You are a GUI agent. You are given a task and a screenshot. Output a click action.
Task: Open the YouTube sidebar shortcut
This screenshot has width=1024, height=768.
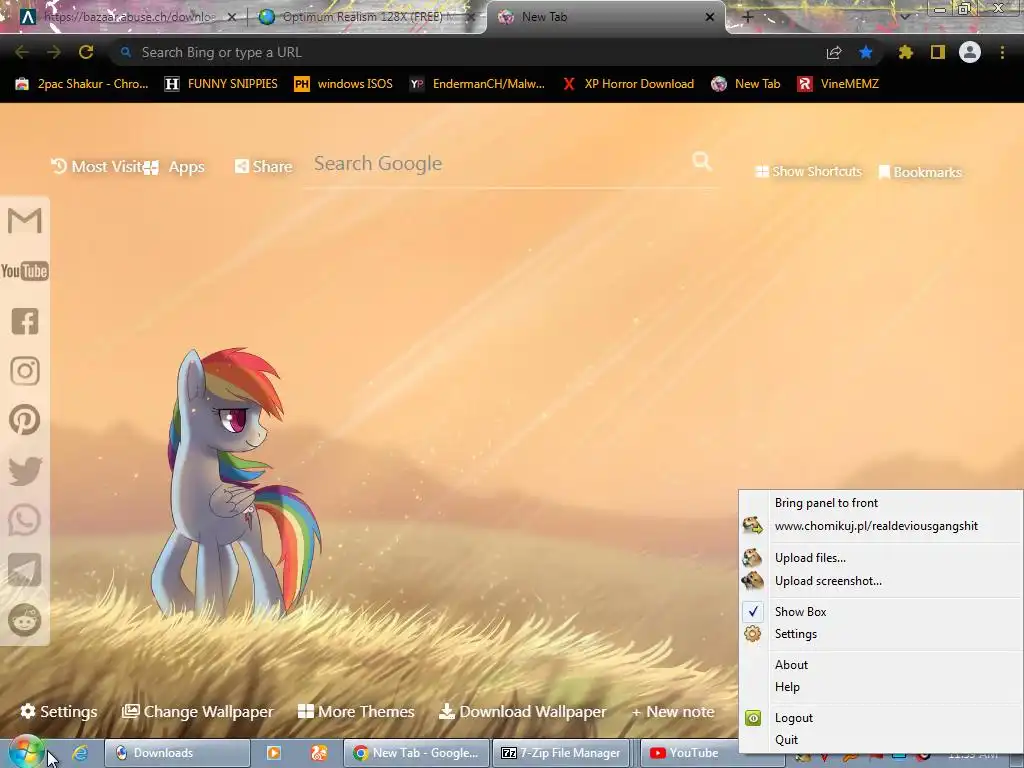pos(25,270)
